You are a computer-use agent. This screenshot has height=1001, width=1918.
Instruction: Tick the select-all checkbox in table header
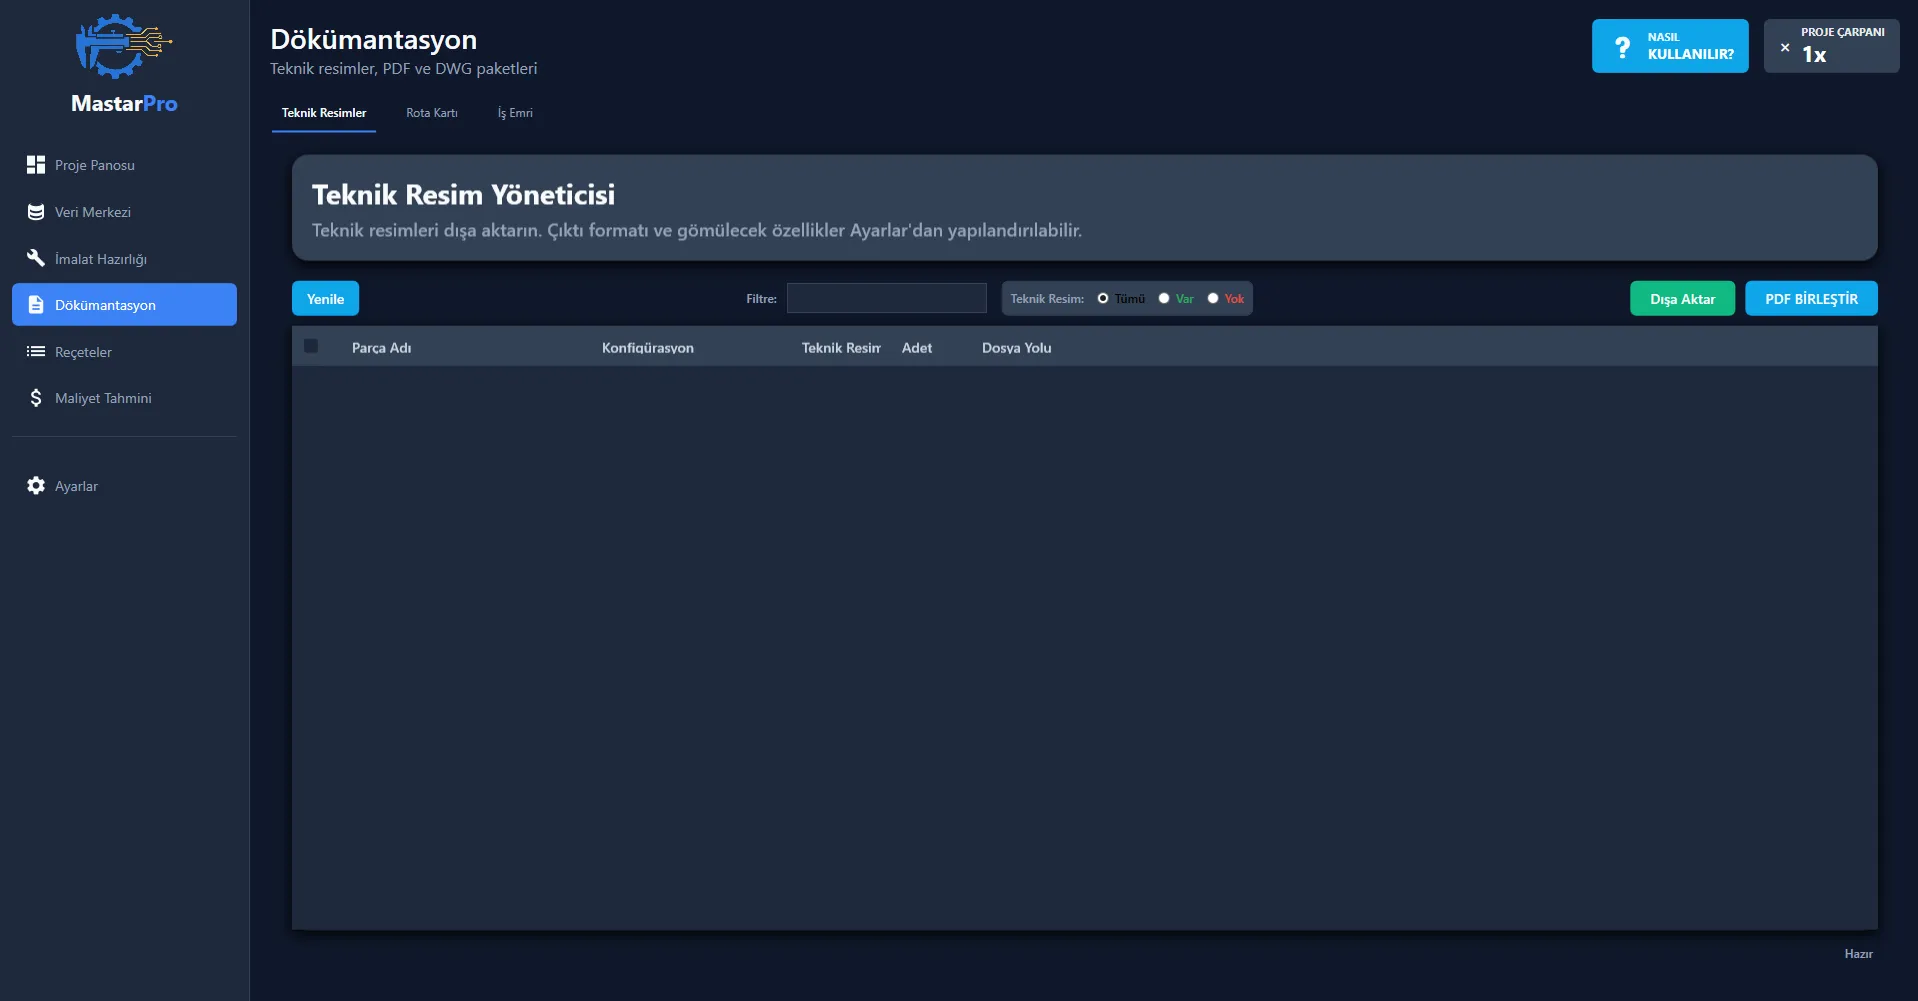pos(311,346)
